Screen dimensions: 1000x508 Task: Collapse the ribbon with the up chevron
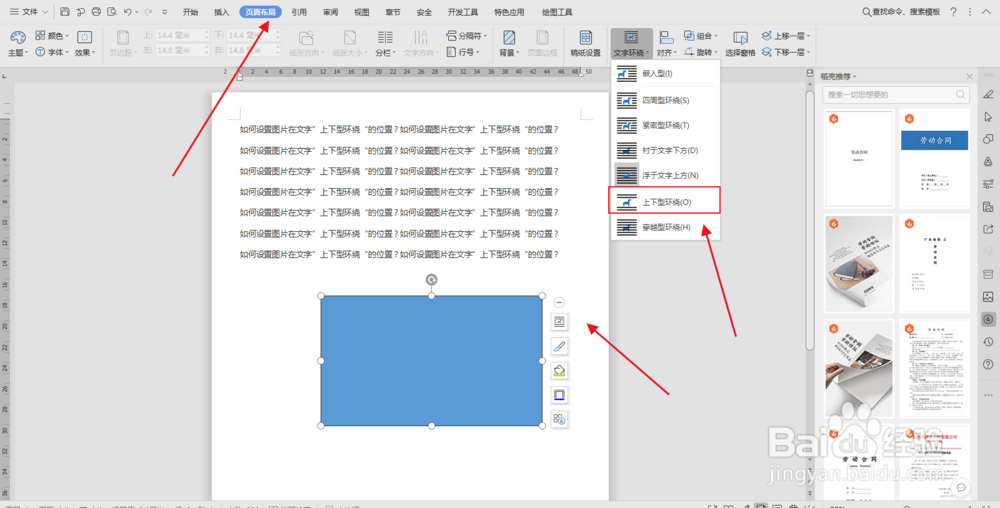988,11
